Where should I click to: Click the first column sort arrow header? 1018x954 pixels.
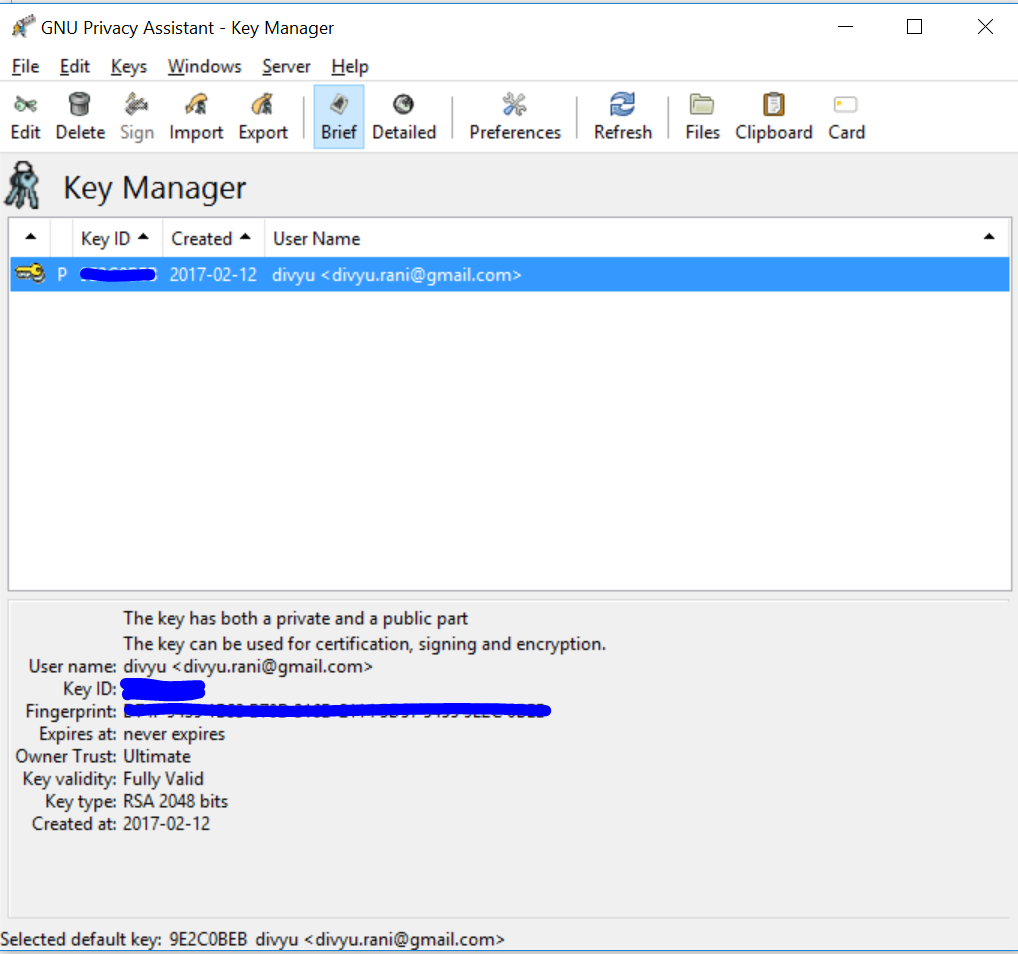(30, 238)
